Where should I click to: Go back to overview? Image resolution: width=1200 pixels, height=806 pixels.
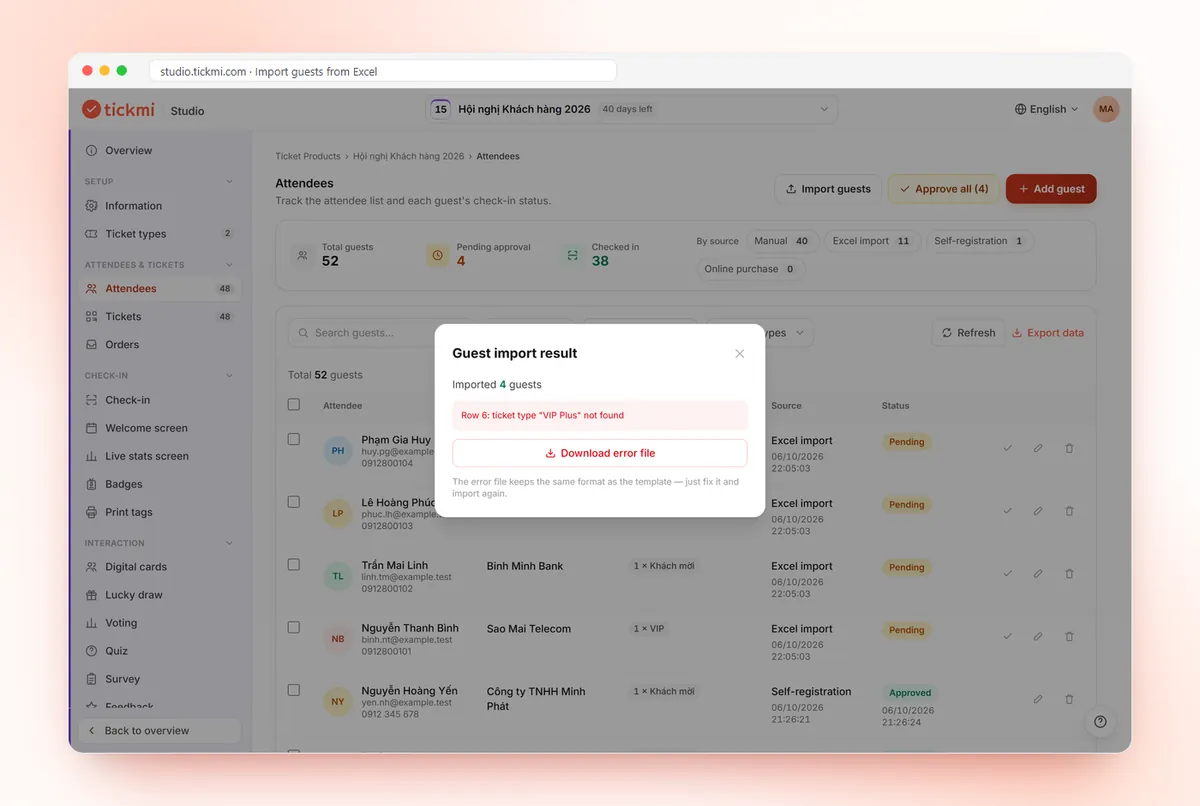[x=160, y=731]
